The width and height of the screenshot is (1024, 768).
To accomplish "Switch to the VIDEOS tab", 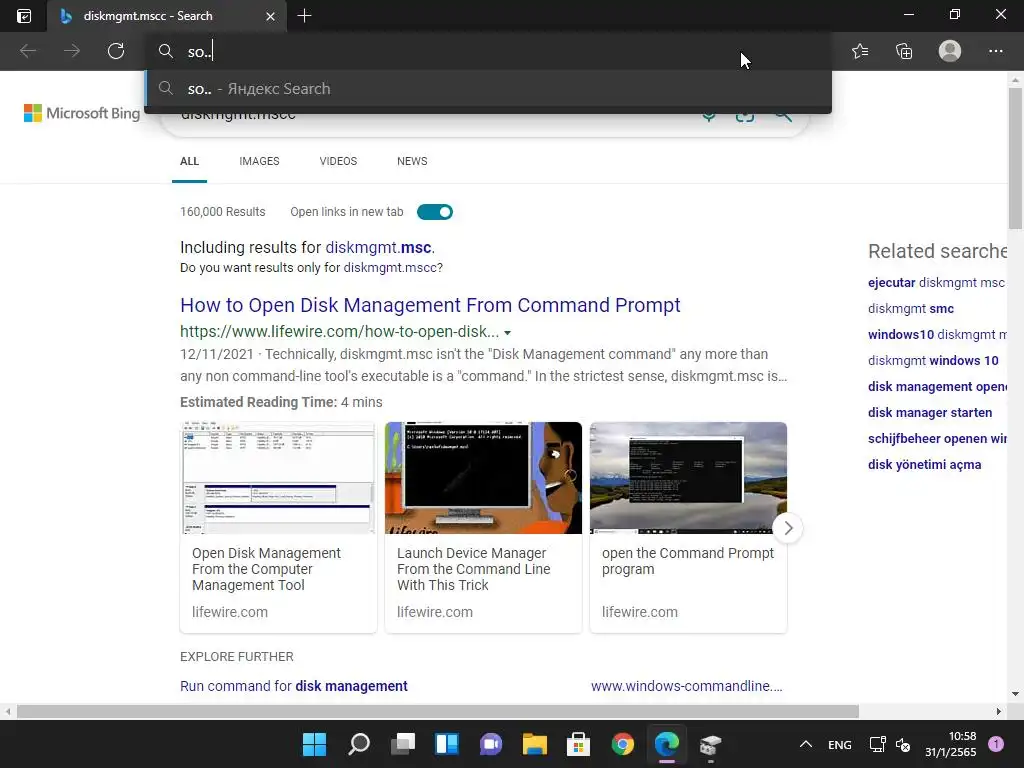I will [x=338, y=161].
